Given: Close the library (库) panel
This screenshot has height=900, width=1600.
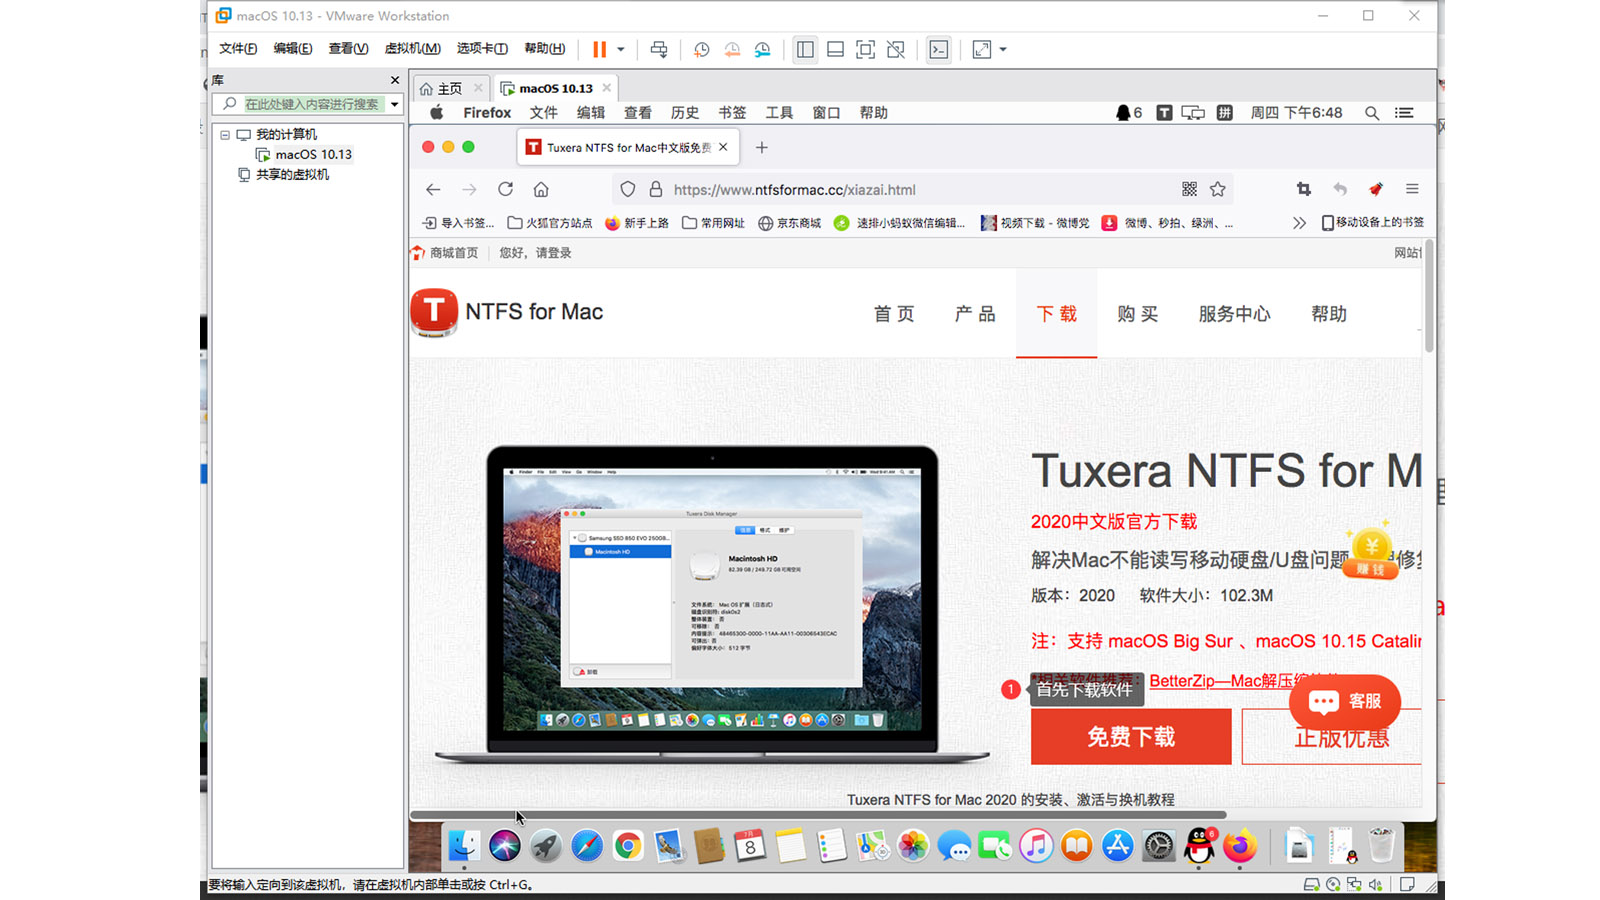Looking at the screenshot, I should (x=395, y=80).
